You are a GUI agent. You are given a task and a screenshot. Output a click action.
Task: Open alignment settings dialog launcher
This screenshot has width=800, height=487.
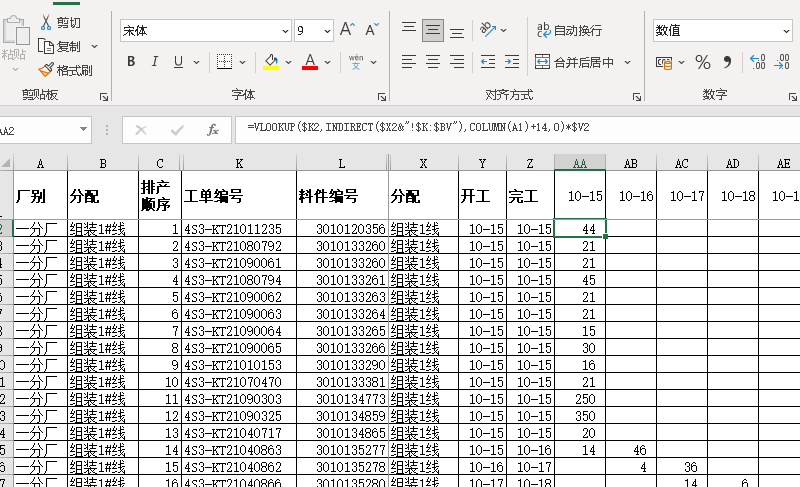[x=637, y=97]
